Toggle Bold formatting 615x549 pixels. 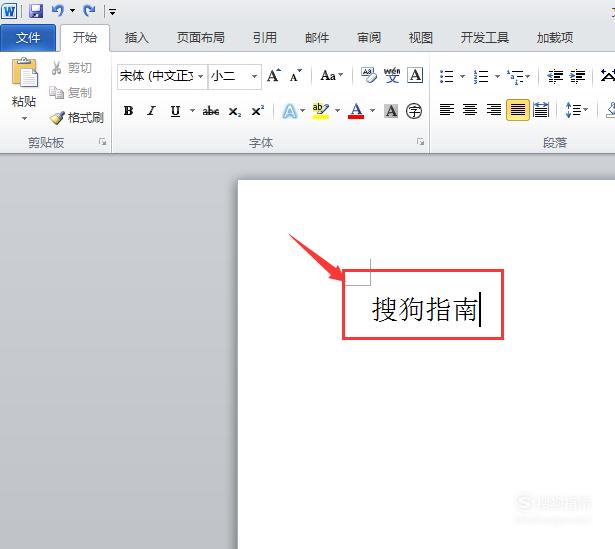click(128, 111)
